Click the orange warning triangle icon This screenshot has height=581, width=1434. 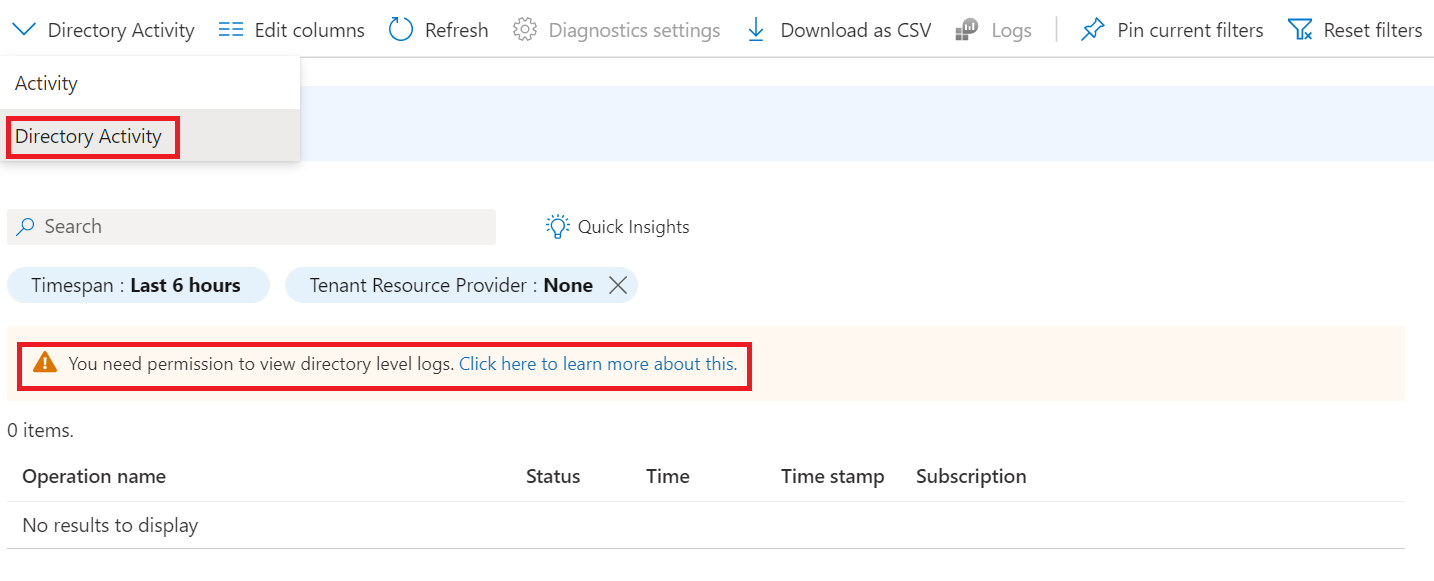(45, 363)
